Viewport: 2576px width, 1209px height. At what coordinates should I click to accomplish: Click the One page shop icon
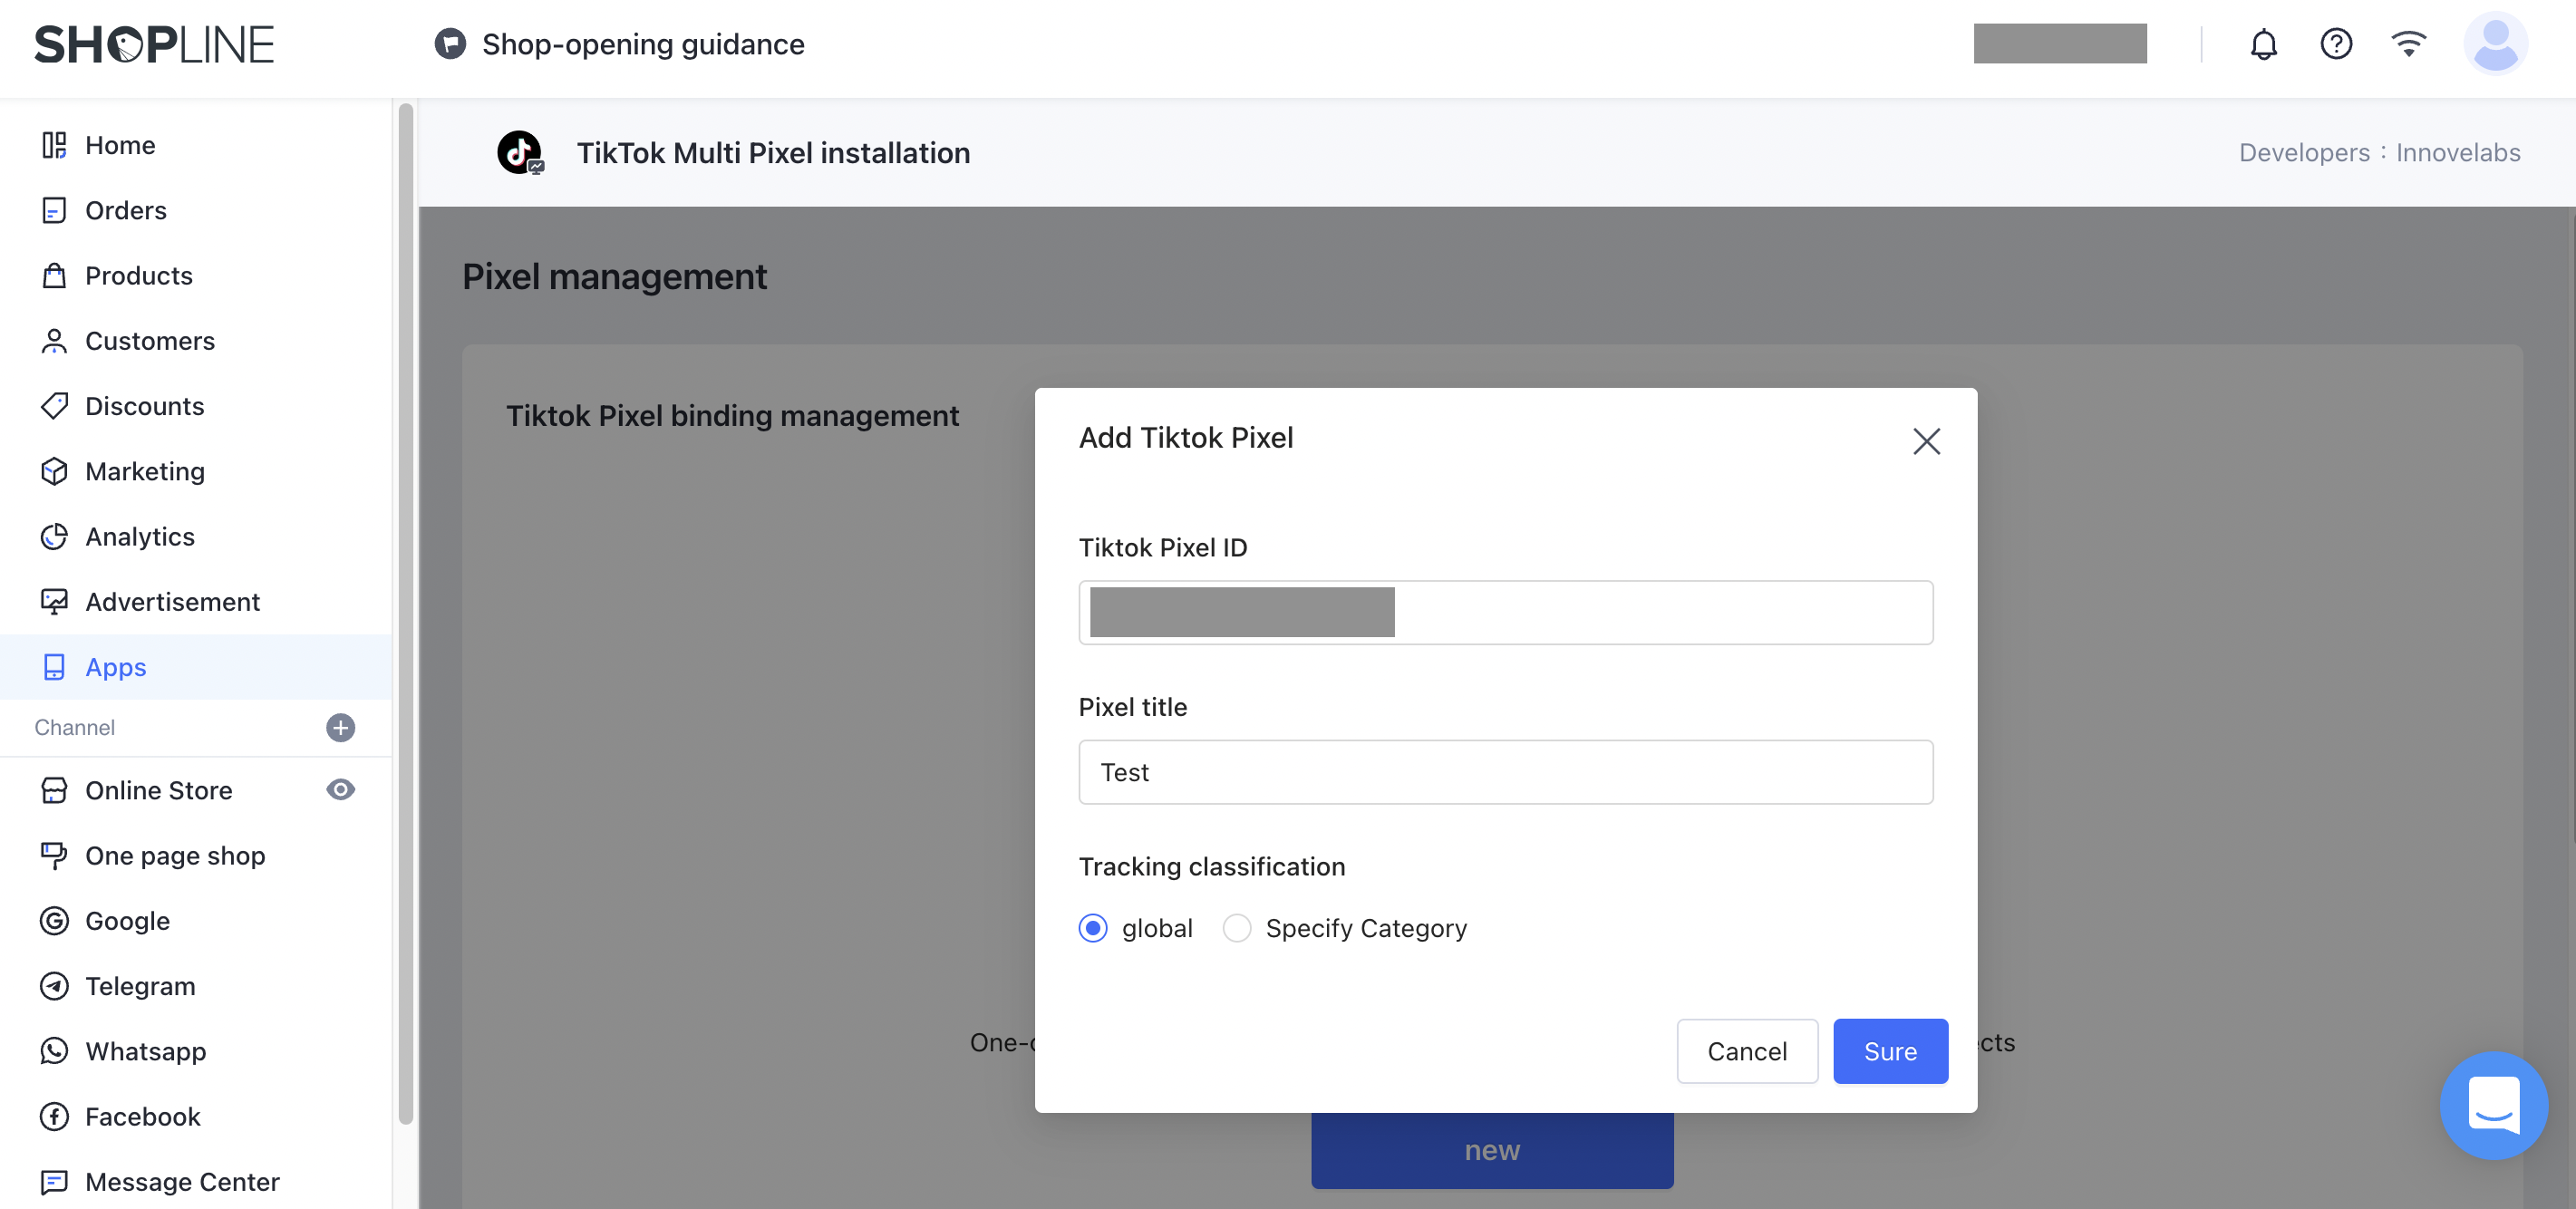pos(54,856)
